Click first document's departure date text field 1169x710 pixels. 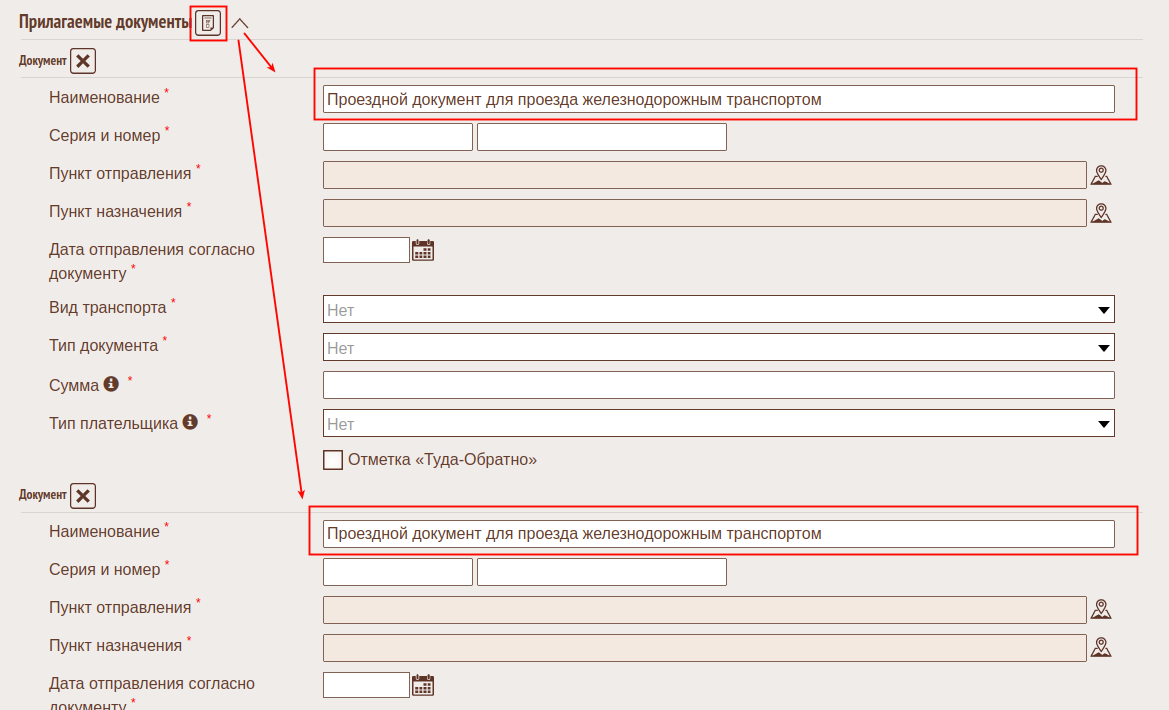pyautogui.click(x=366, y=250)
